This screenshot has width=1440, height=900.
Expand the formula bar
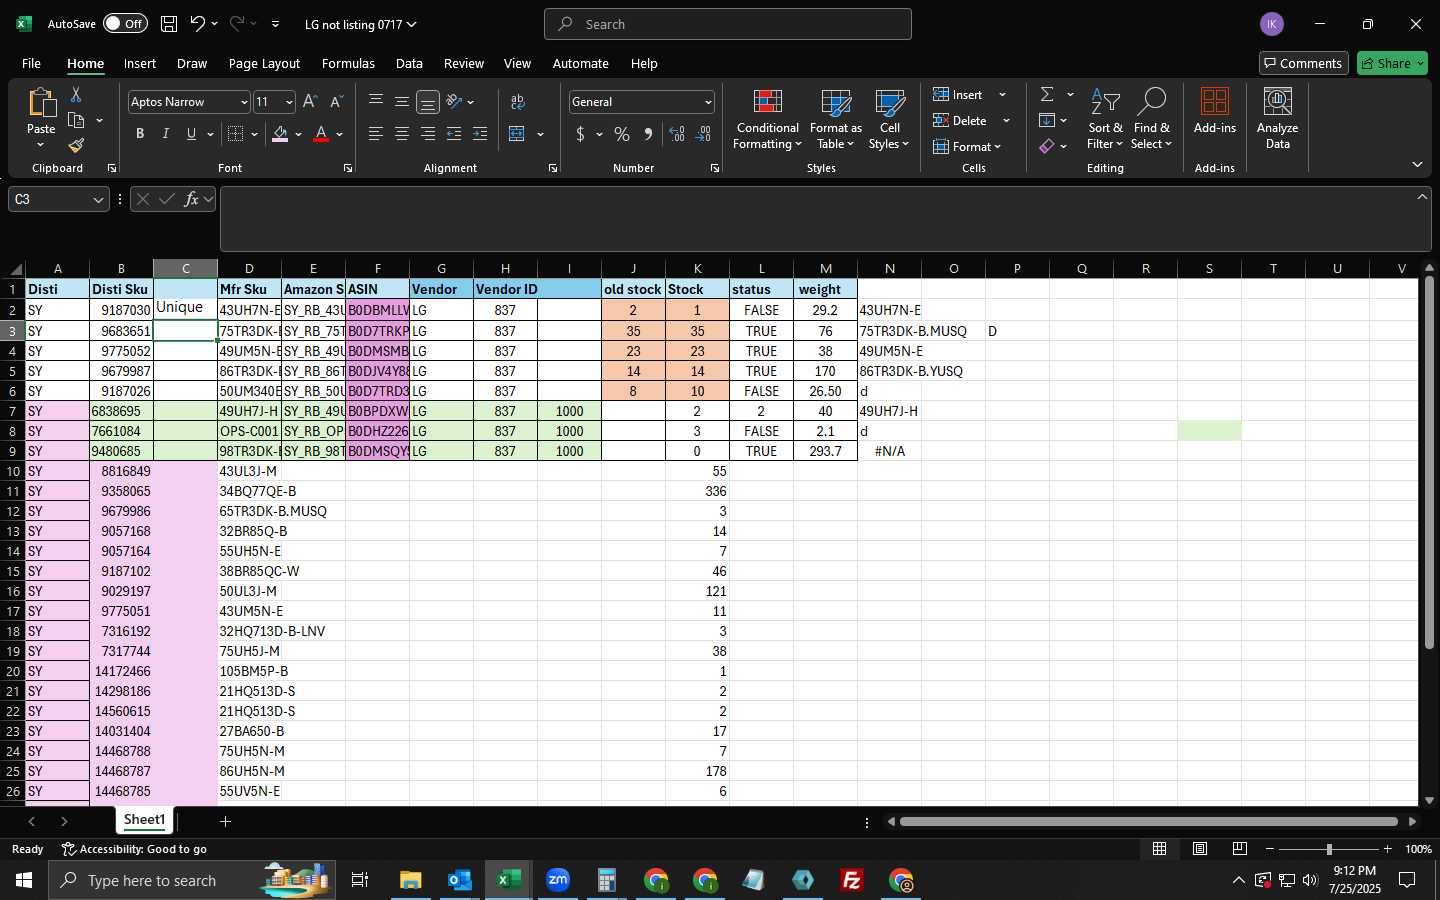(1422, 197)
